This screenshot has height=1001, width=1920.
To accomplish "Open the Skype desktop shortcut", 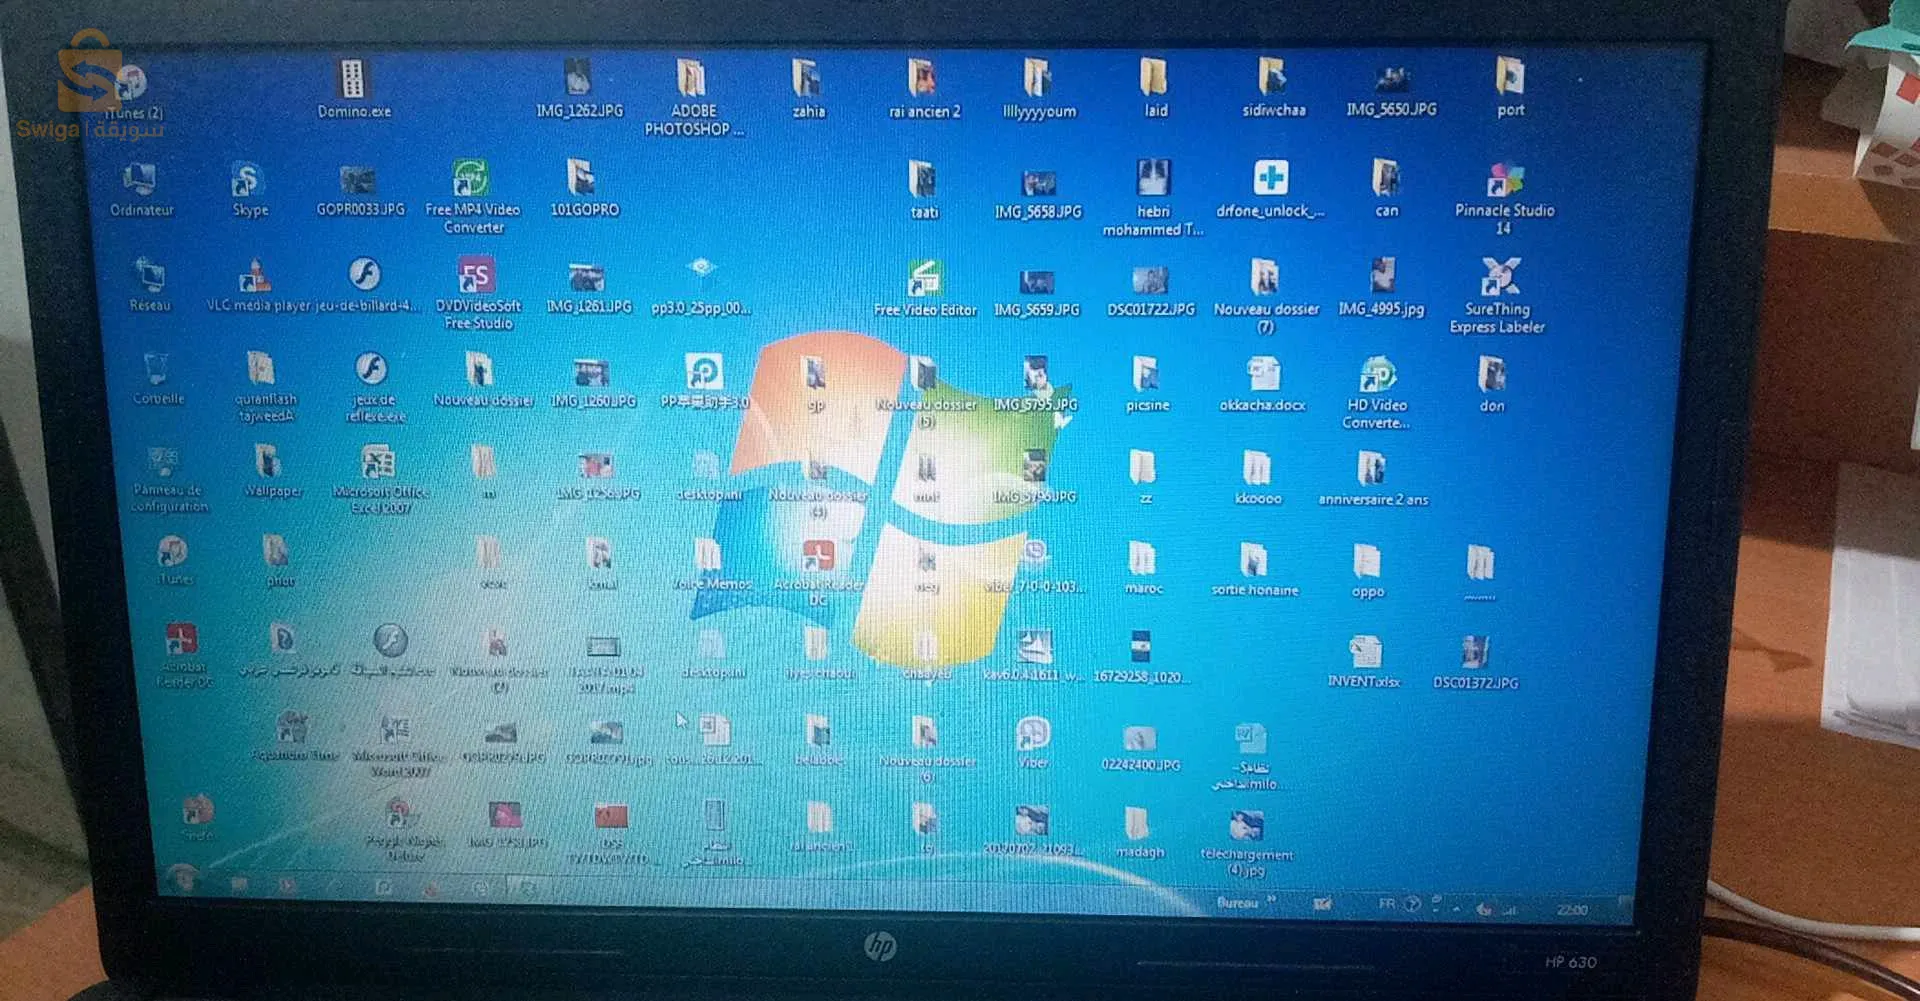I will [x=247, y=183].
